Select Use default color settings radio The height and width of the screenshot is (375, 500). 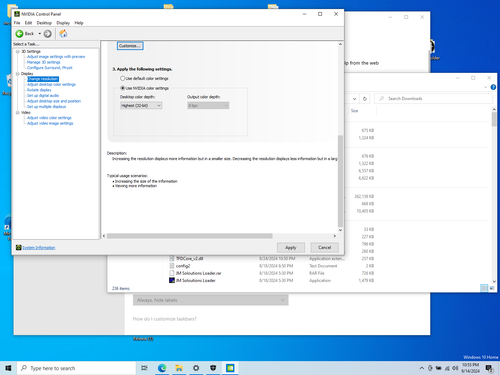pyautogui.click(x=122, y=78)
